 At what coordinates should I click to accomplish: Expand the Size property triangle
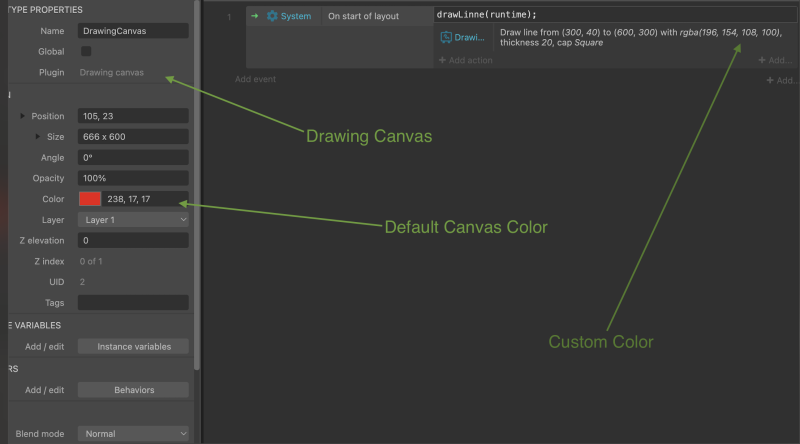[x=38, y=137]
